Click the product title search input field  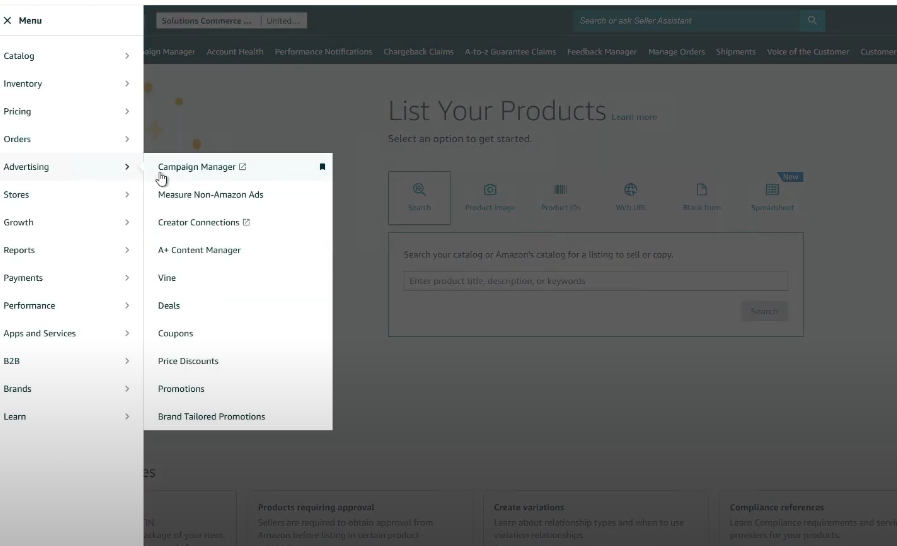[x=596, y=281]
